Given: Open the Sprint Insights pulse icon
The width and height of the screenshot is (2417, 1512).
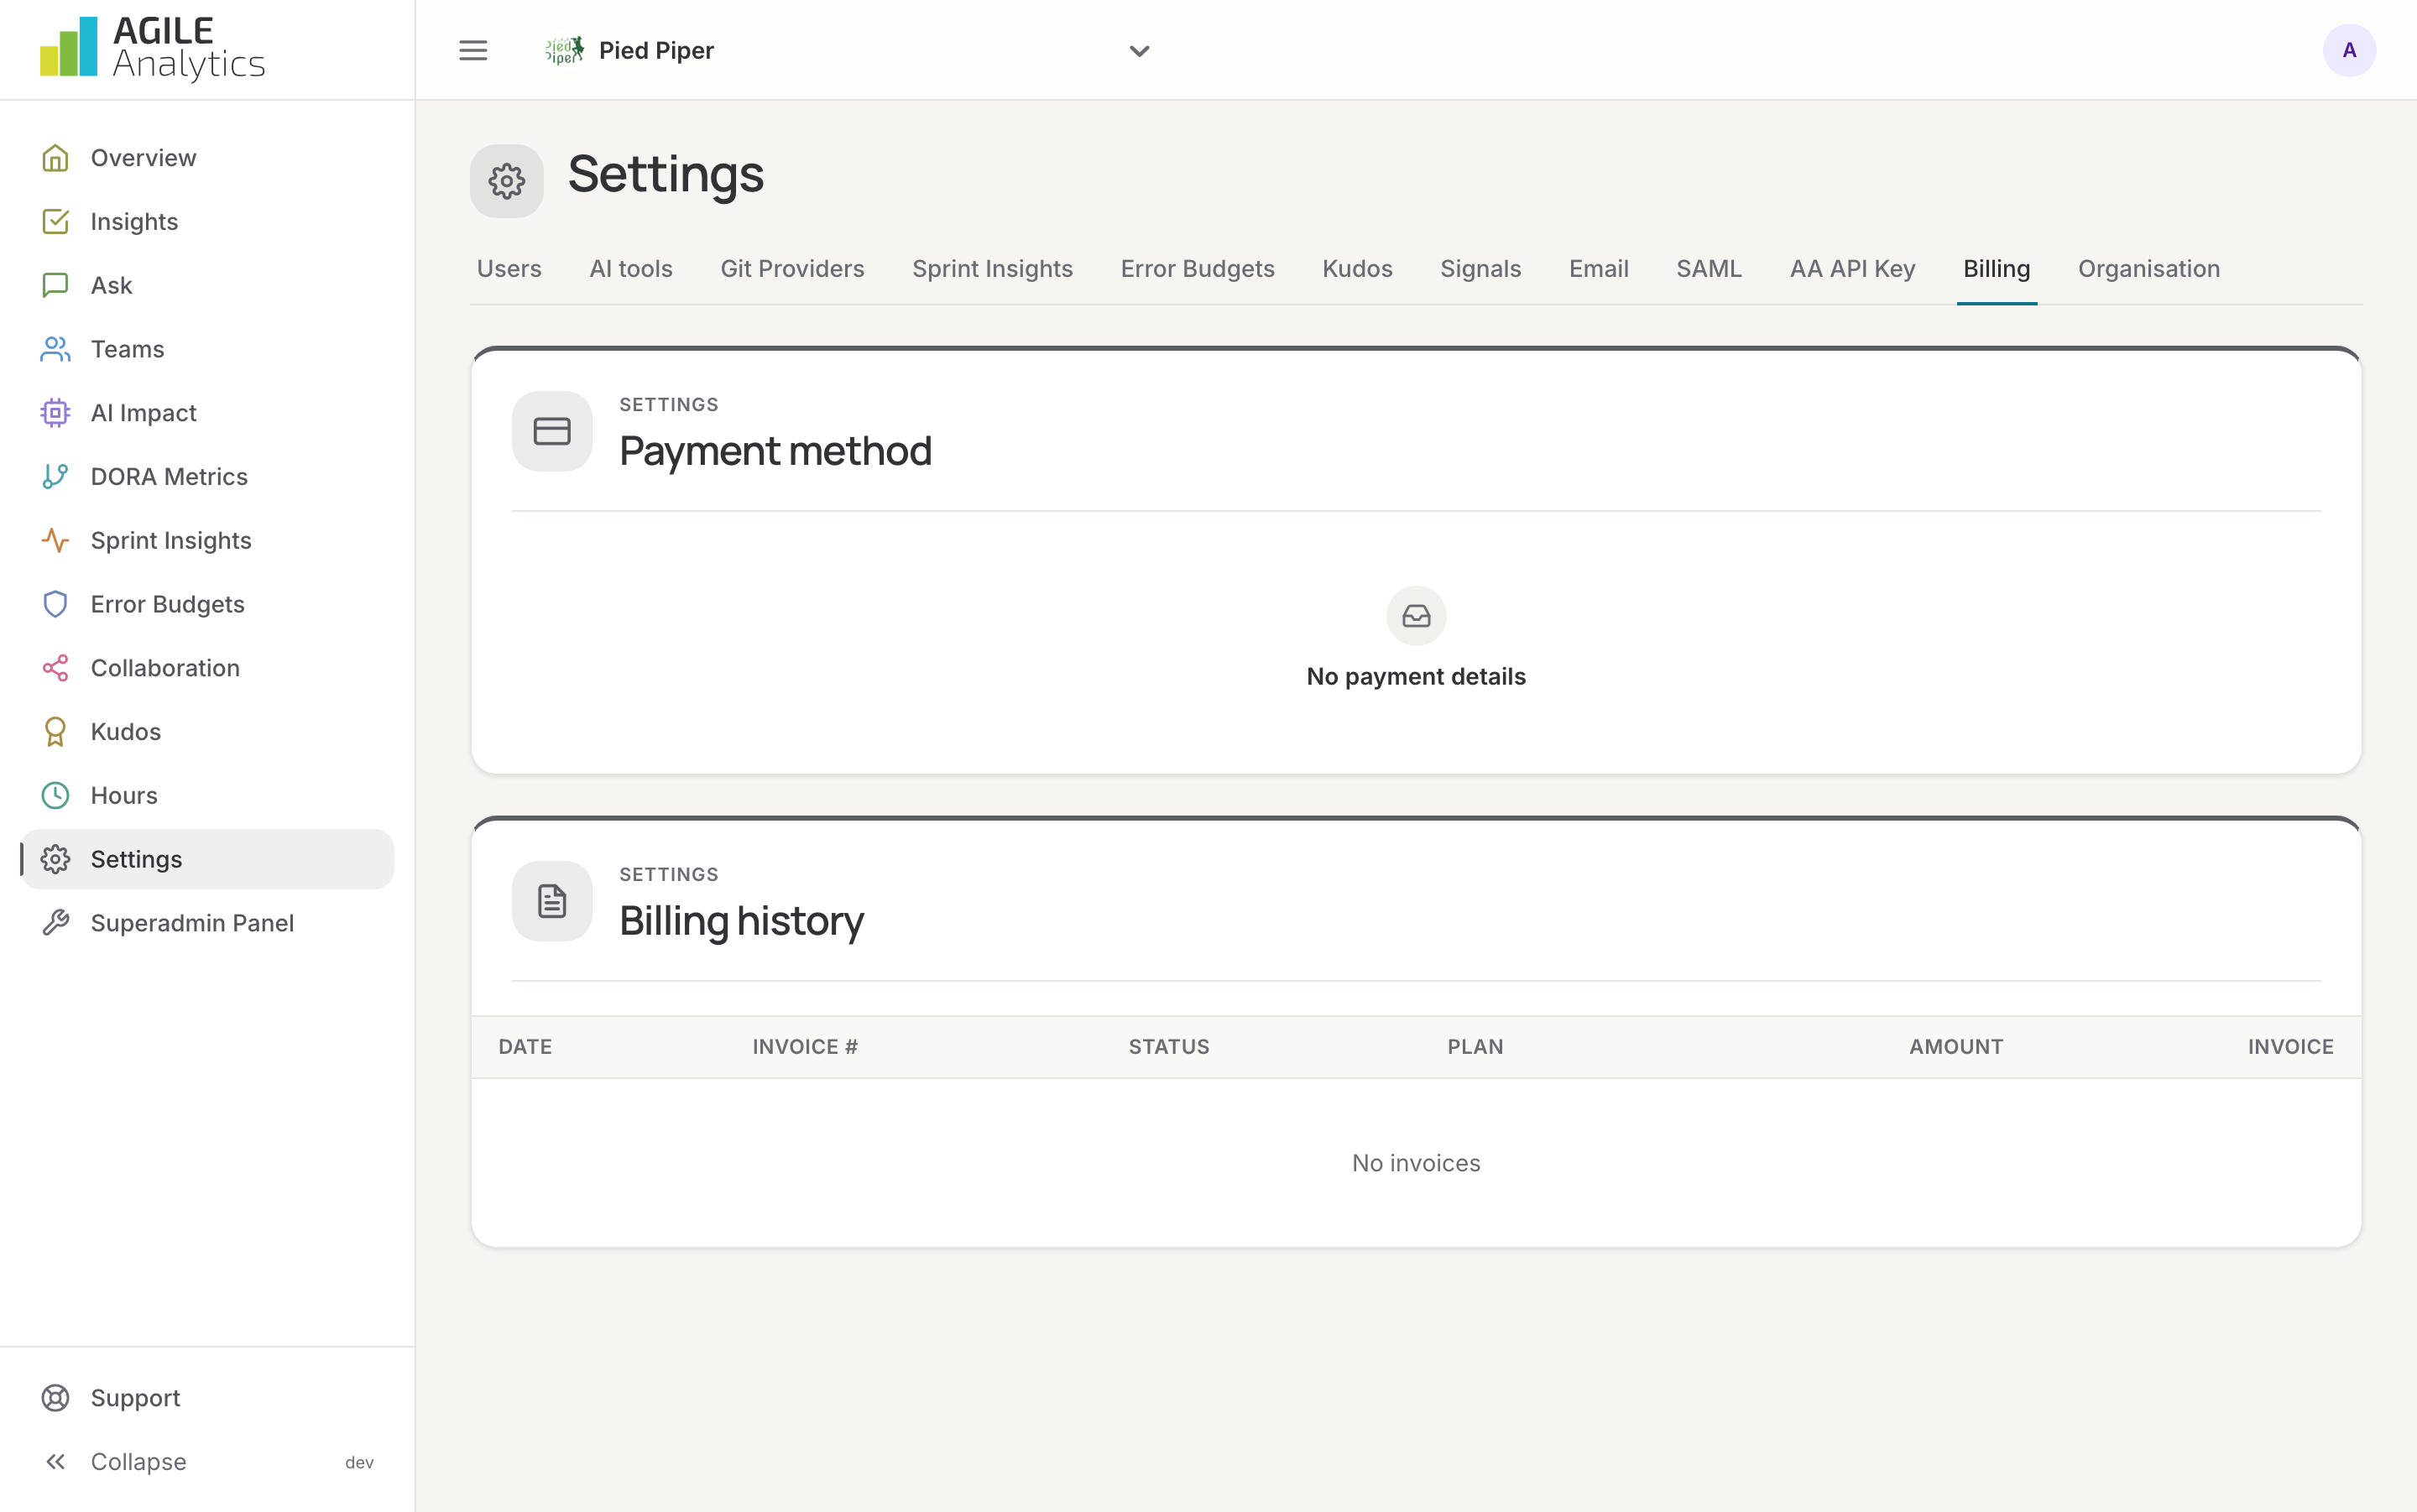Looking at the screenshot, I should pyautogui.click(x=55, y=540).
